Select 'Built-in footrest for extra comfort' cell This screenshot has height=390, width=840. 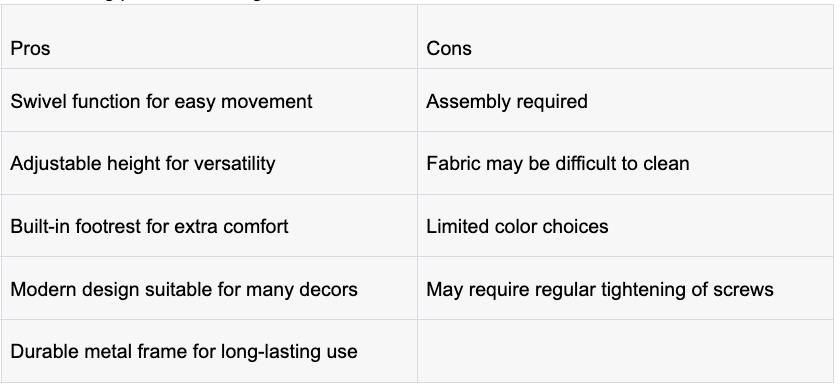(x=209, y=226)
